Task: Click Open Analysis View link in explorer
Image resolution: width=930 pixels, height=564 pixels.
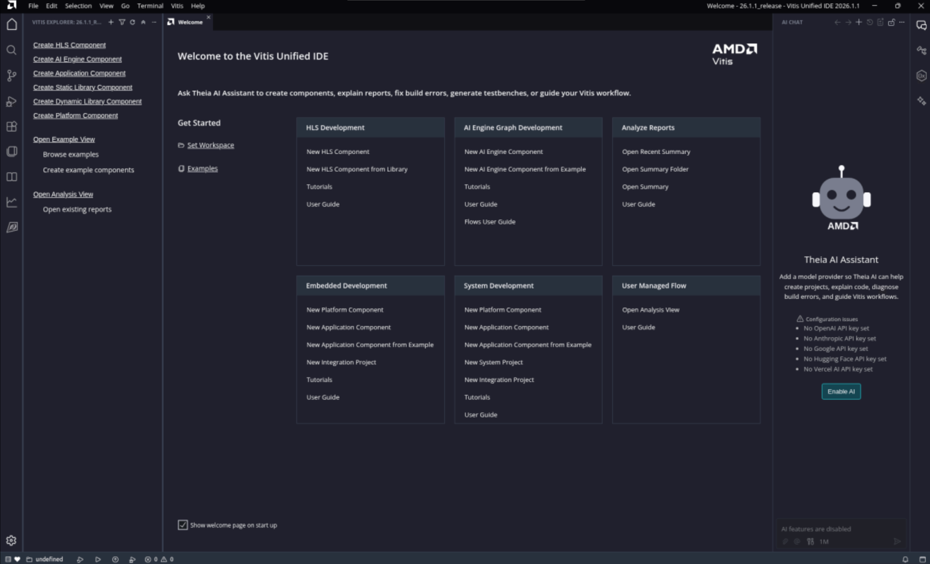Action: (x=63, y=195)
